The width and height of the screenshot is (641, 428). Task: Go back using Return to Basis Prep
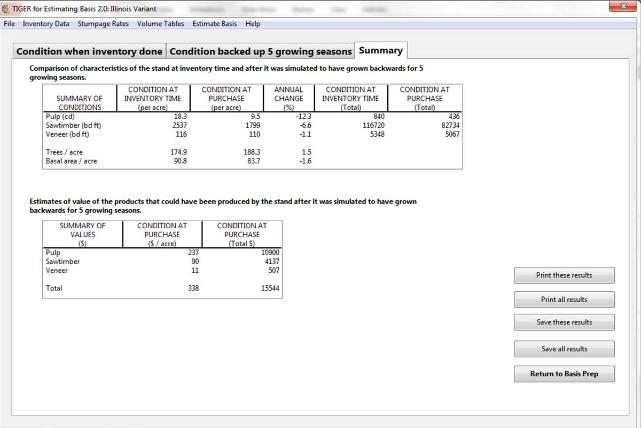[564, 374]
